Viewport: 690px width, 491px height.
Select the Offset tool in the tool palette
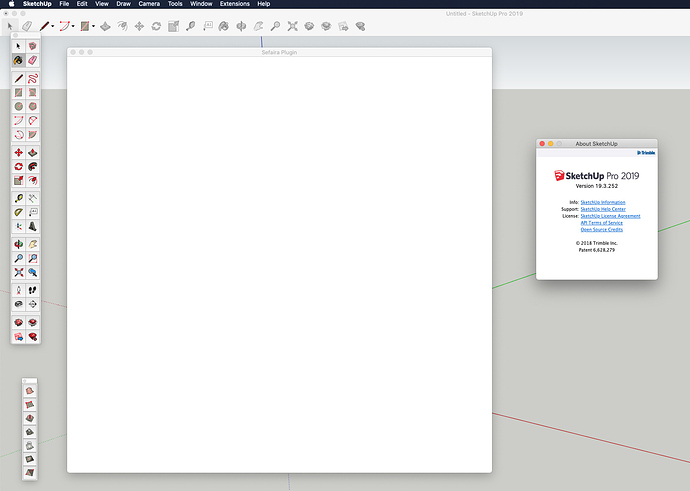[33, 180]
